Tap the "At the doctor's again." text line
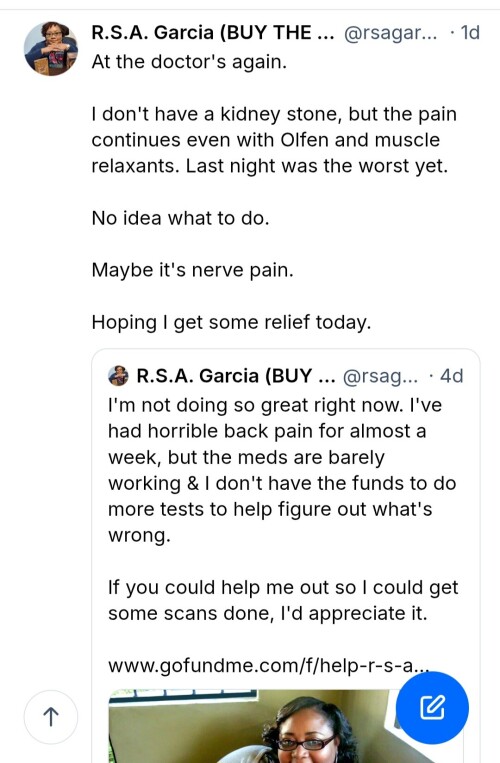 (x=189, y=62)
